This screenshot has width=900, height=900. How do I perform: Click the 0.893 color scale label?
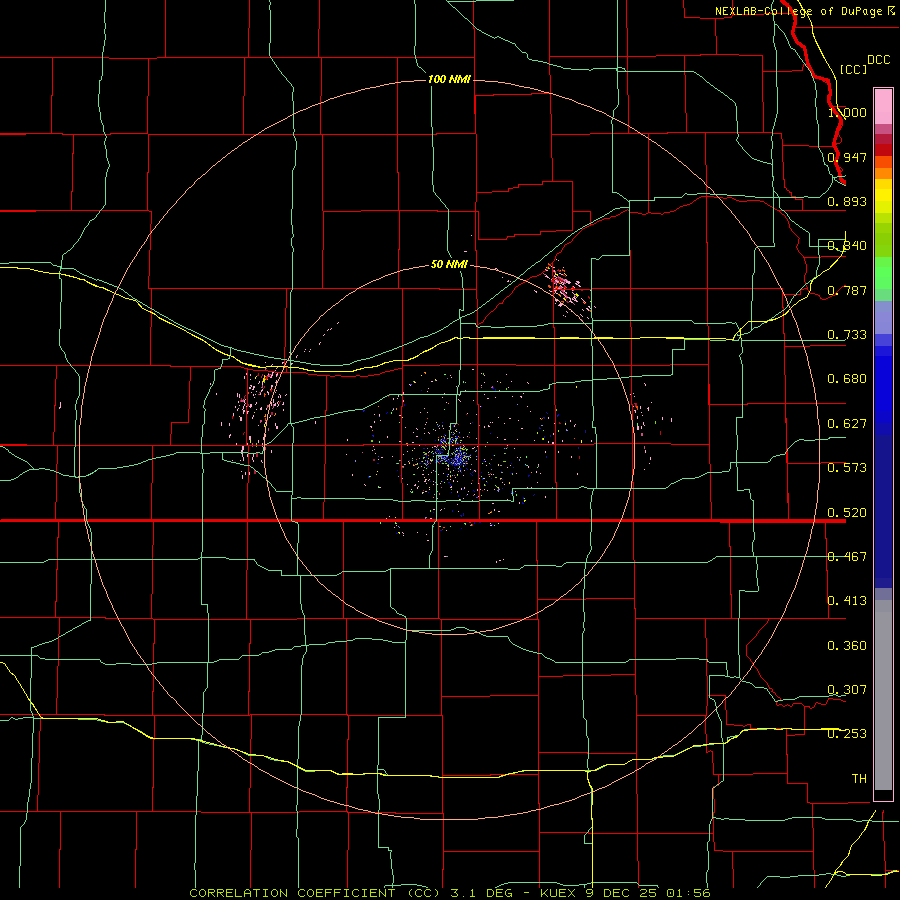pyautogui.click(x=847, y=201)
